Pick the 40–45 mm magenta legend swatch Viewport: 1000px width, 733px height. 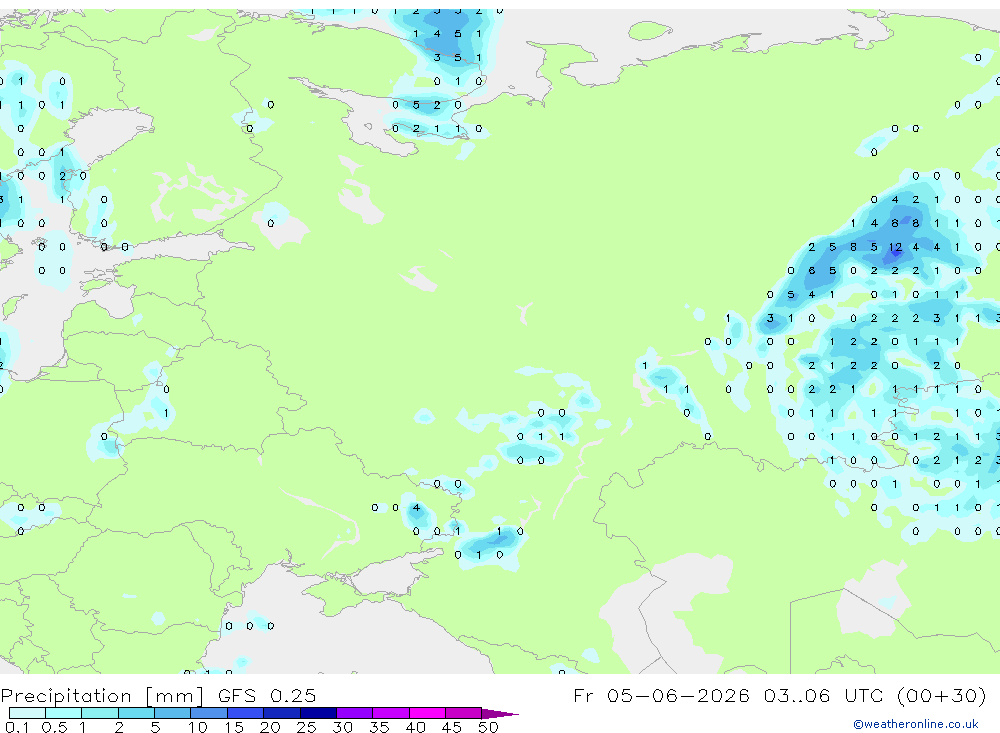(427, 713)
